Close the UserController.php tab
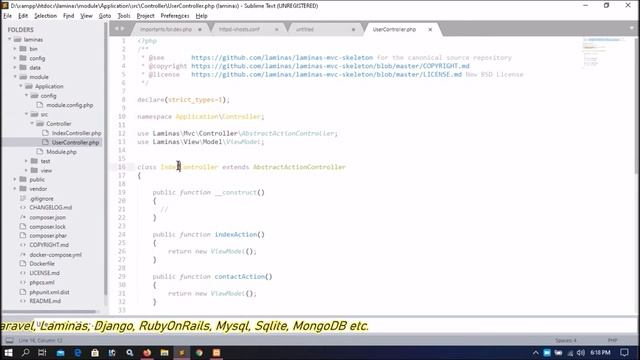This screenshot has width=640, height=360. click(430, 29)
